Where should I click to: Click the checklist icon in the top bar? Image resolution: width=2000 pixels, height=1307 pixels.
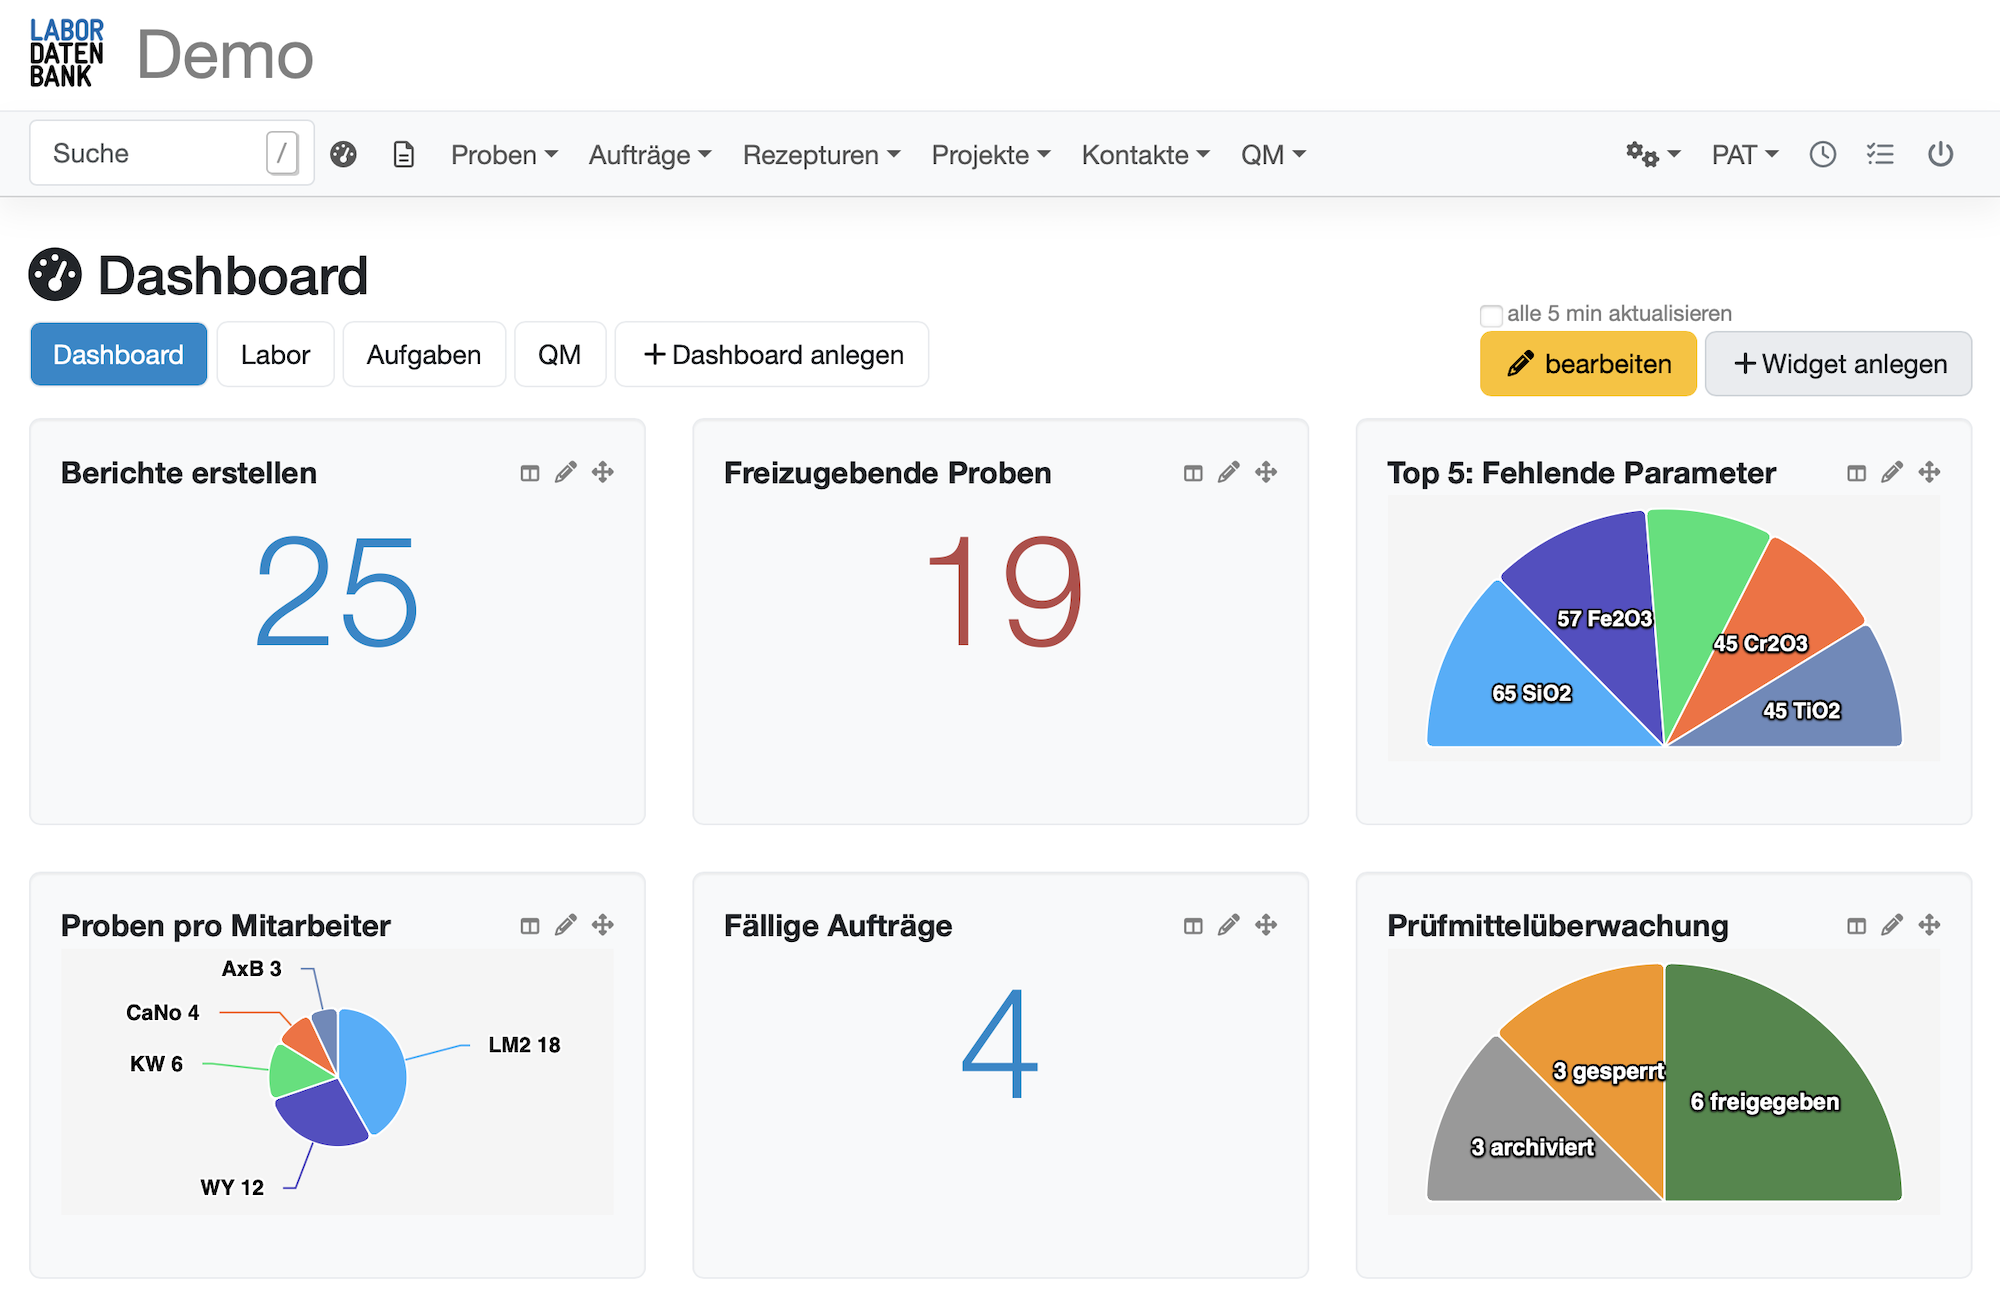click(1880, 154)
